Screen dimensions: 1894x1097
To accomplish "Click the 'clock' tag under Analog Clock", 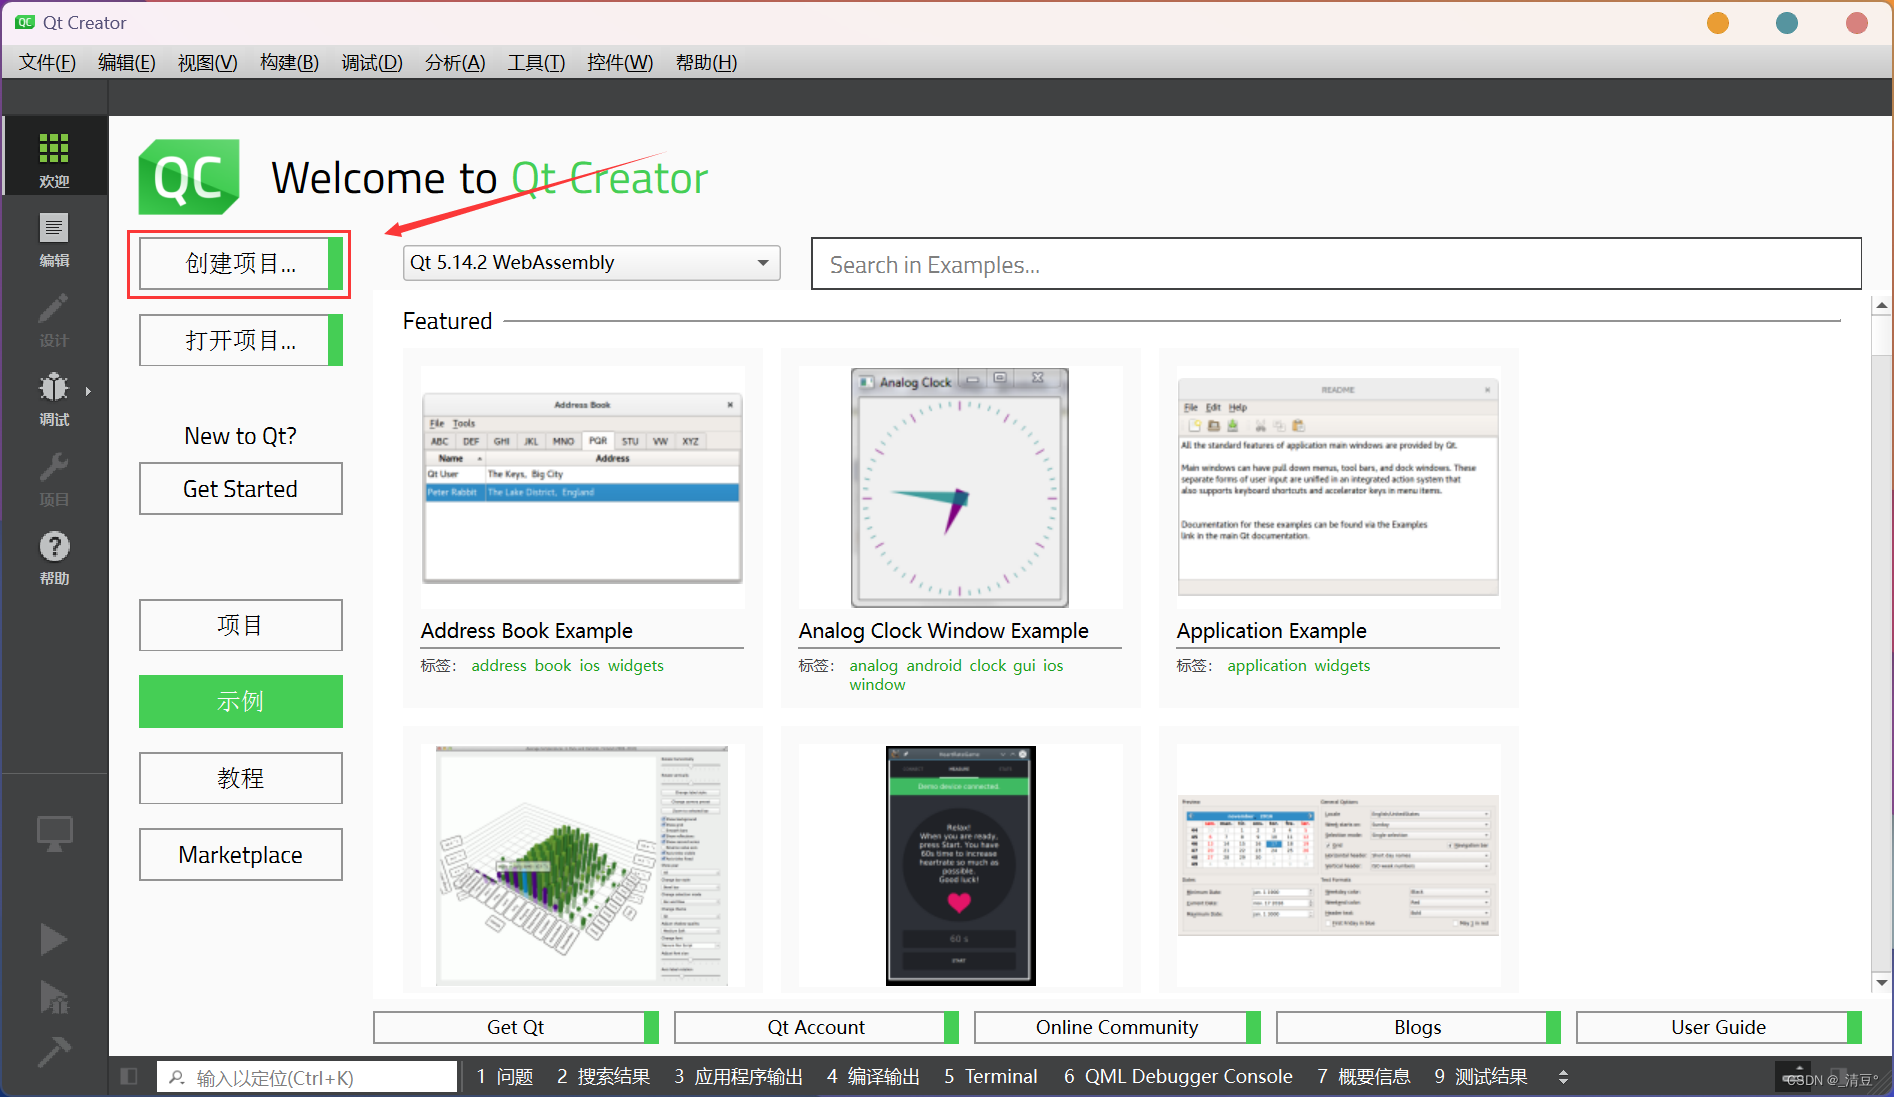I will (988, 666).
